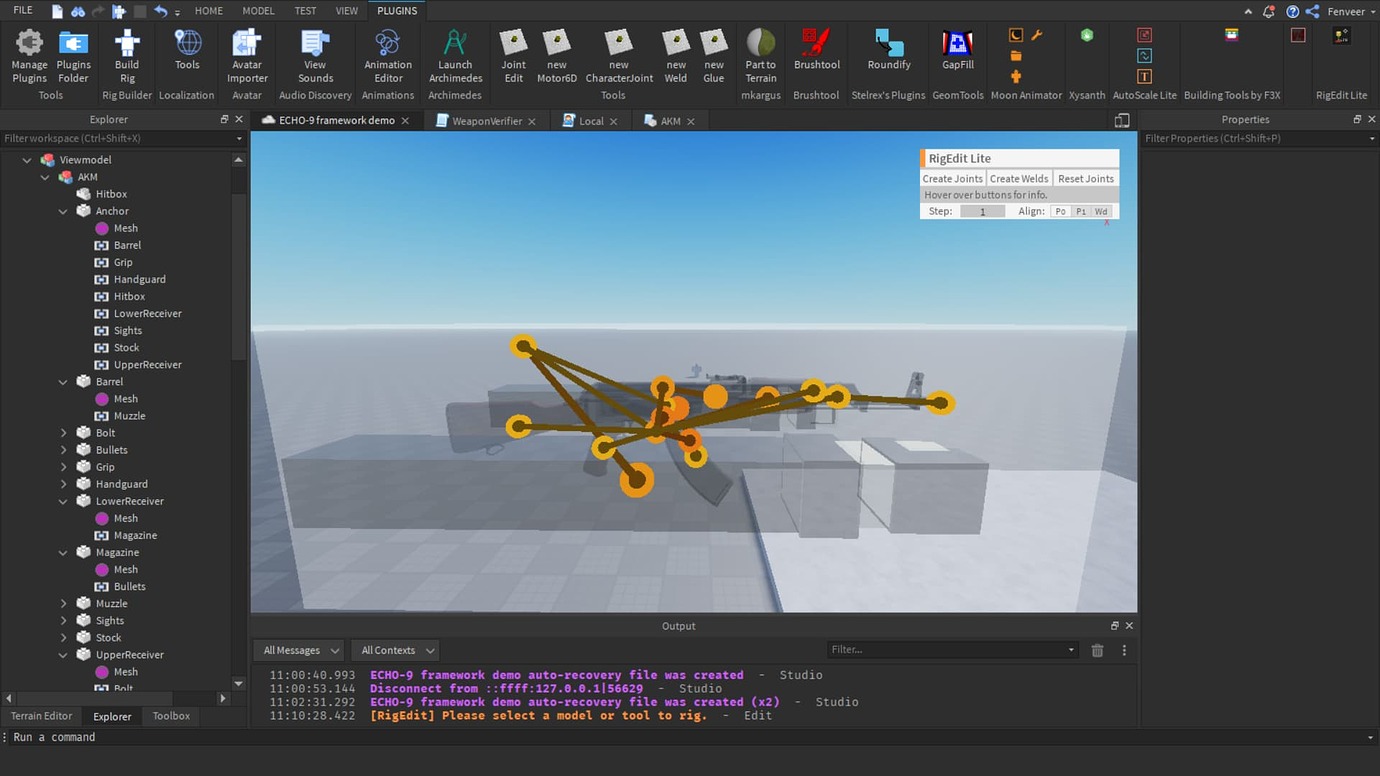The width and height of the screenshot is (1380, 776).
Task: Create a new Glue
Action: [714, 57]
